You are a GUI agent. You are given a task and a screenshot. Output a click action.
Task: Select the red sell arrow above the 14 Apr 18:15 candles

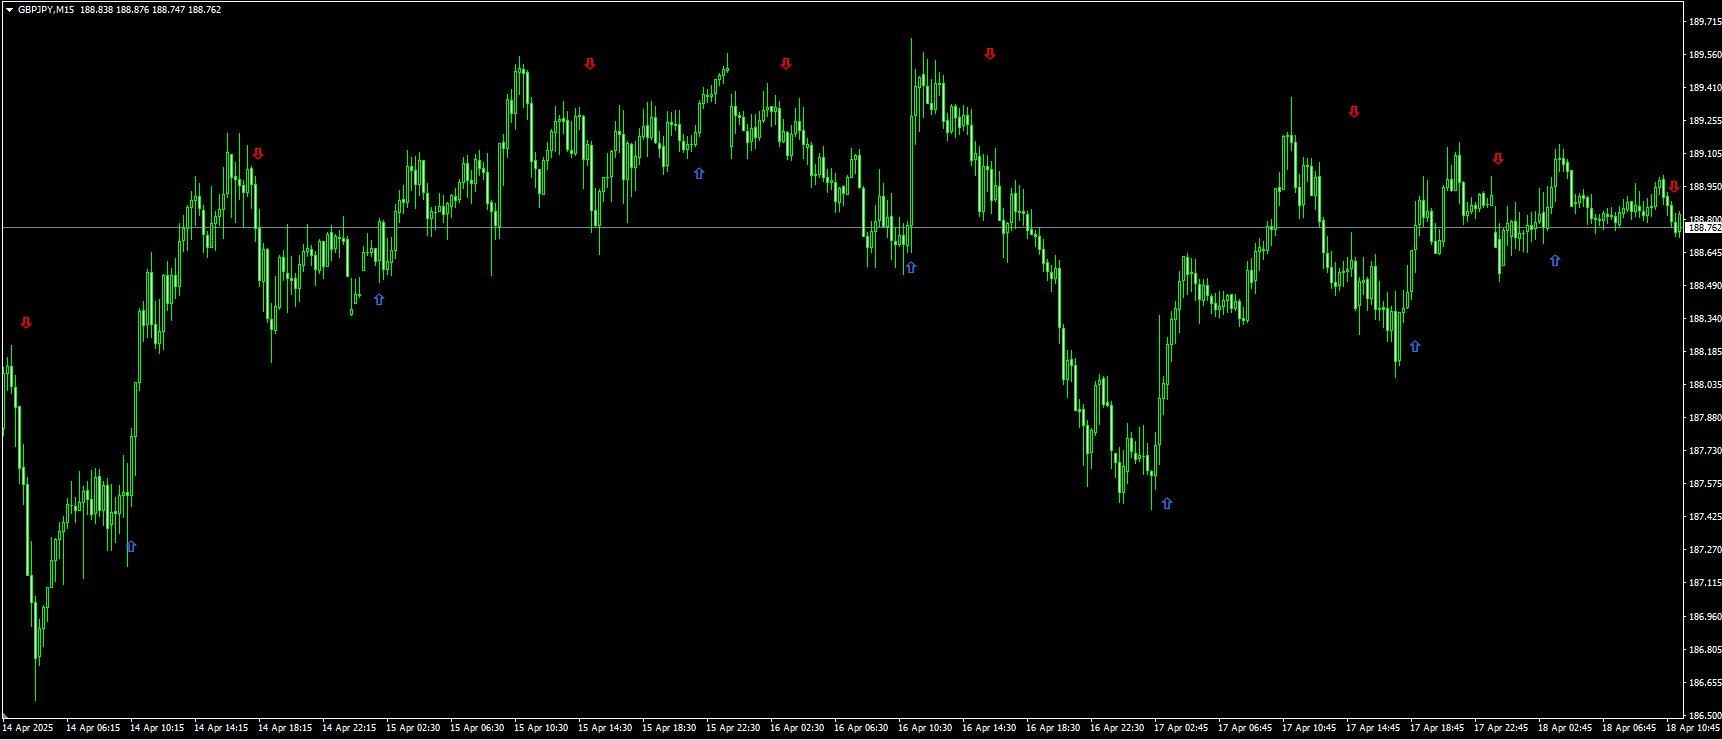[258, 154]
